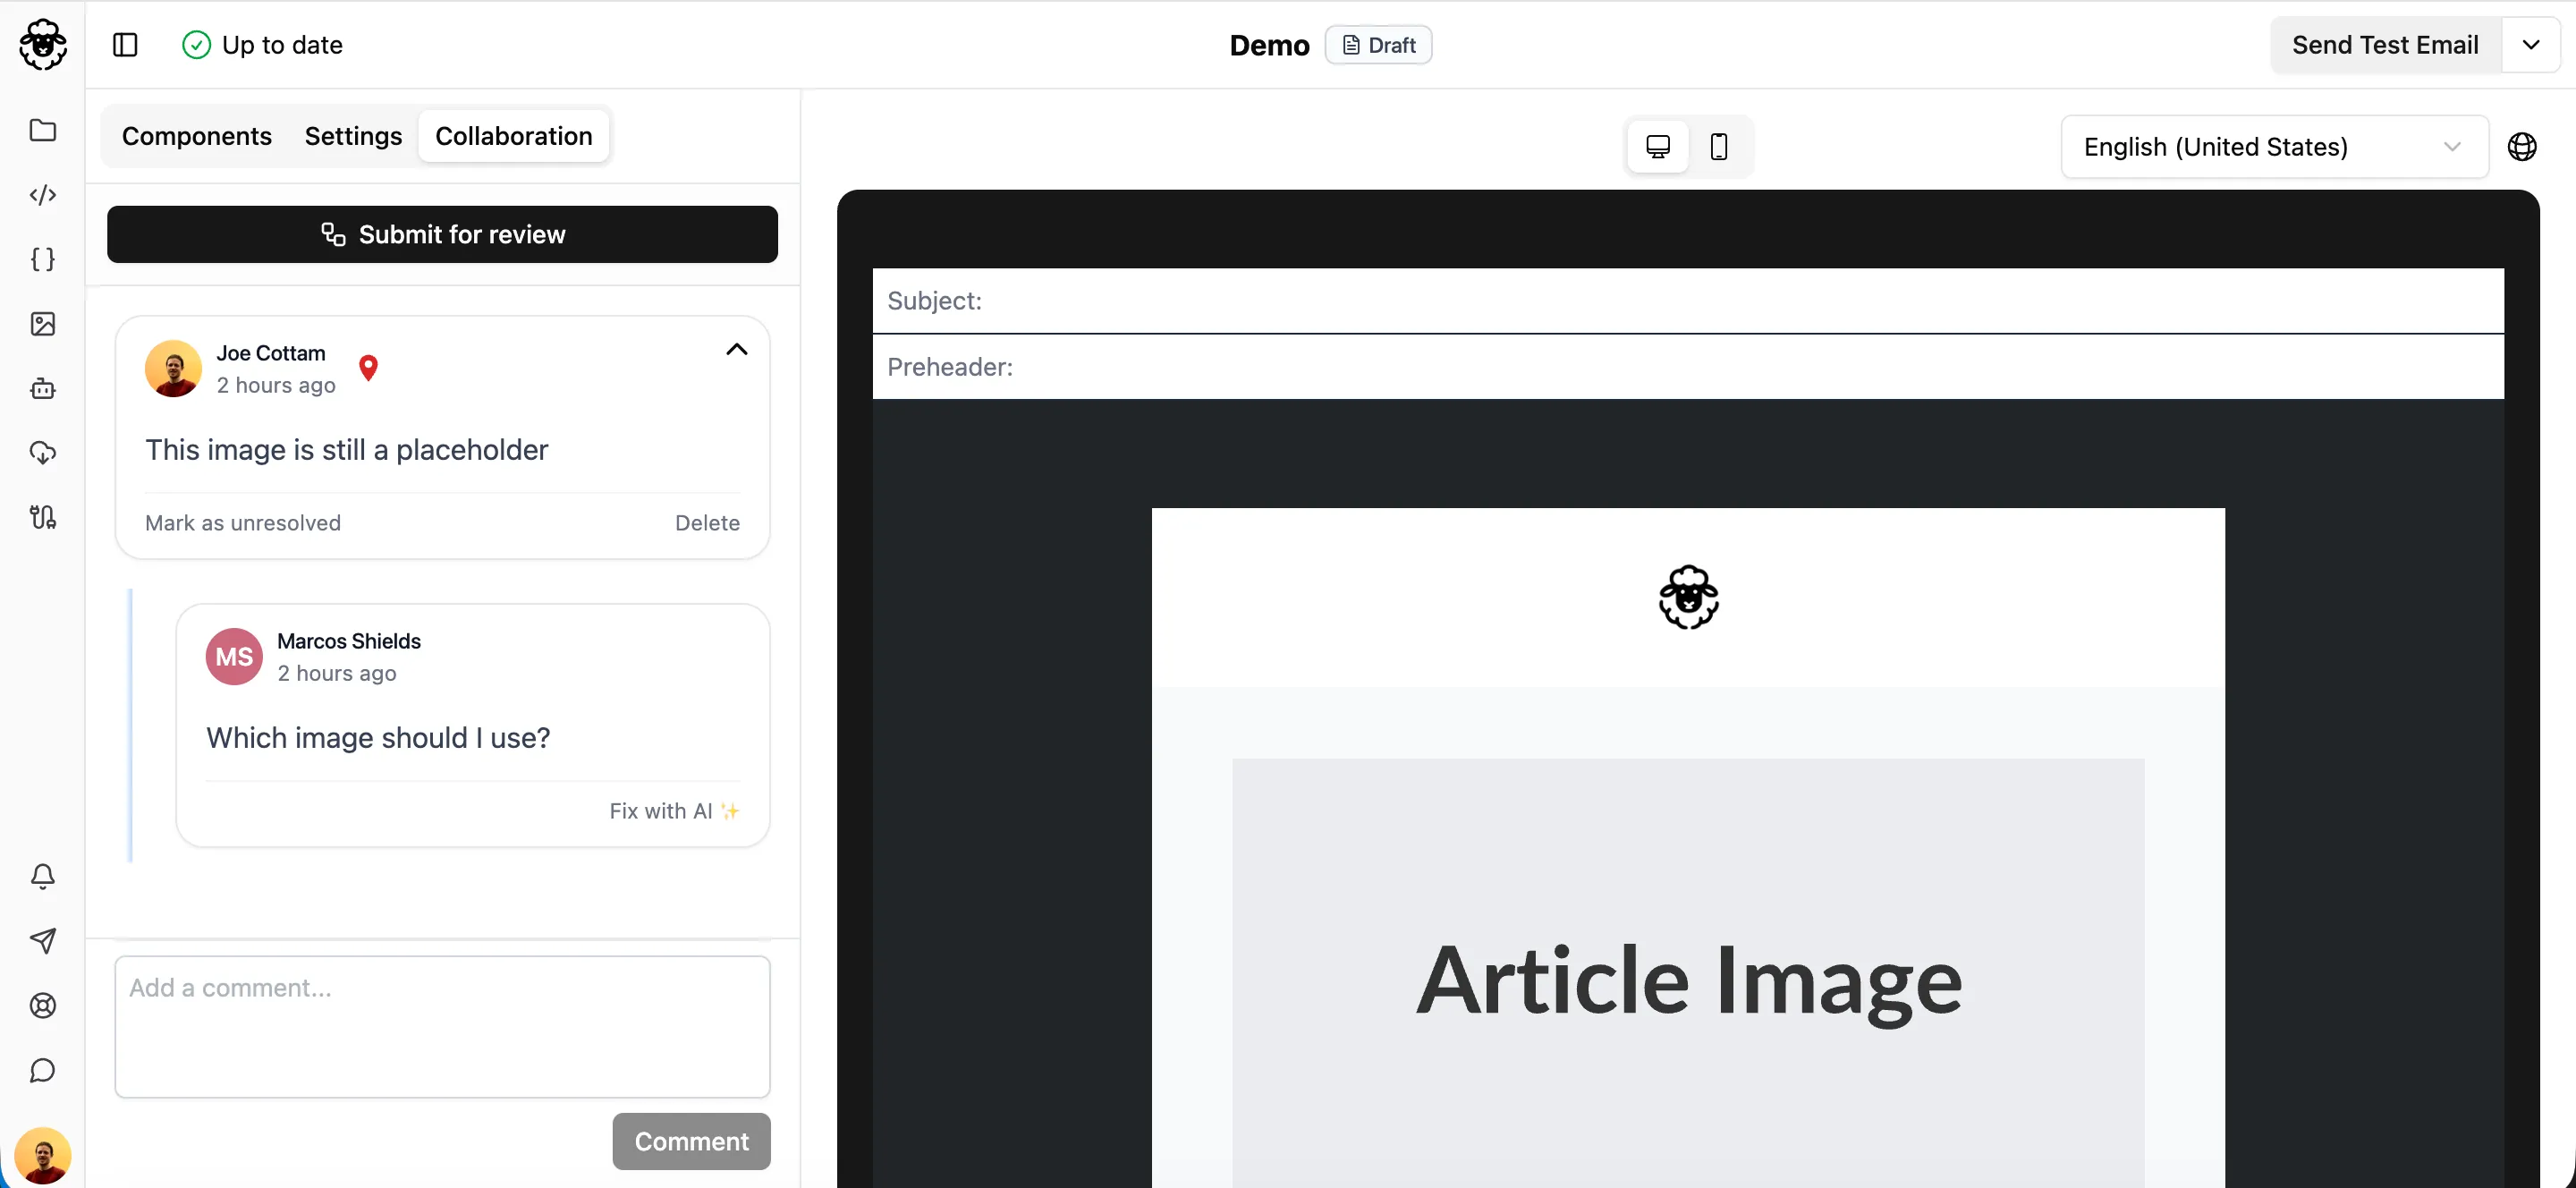Viewport: 2576px width, 1188px height.
Task: Click the paper plane send icon
Action: coord(42,940)
